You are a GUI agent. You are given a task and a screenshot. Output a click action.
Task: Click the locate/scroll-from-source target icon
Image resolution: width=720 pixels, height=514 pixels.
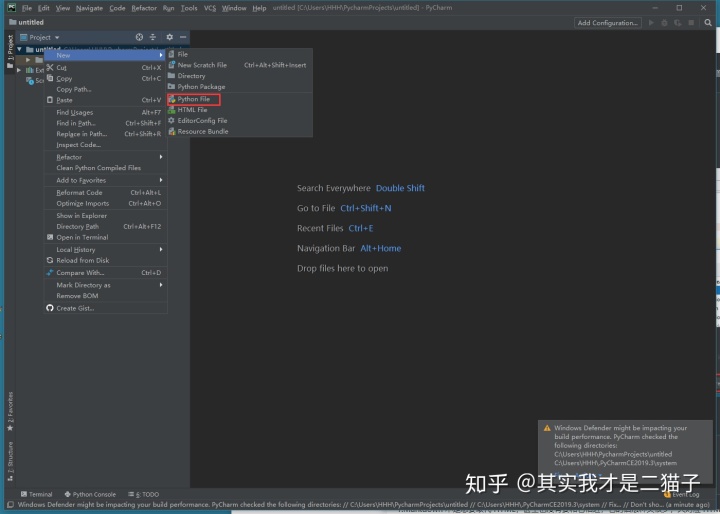click(x=139, y=37)
